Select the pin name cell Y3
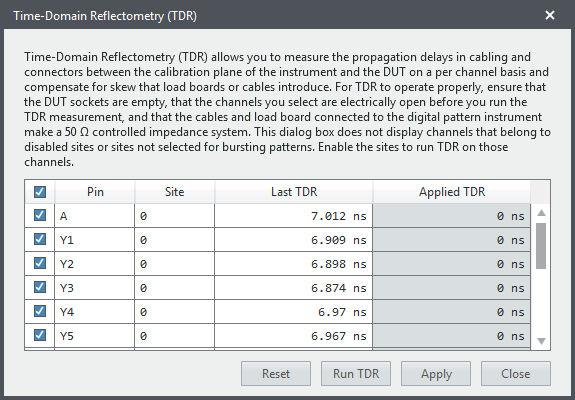 pyautogui.click(x=95, y=288)
